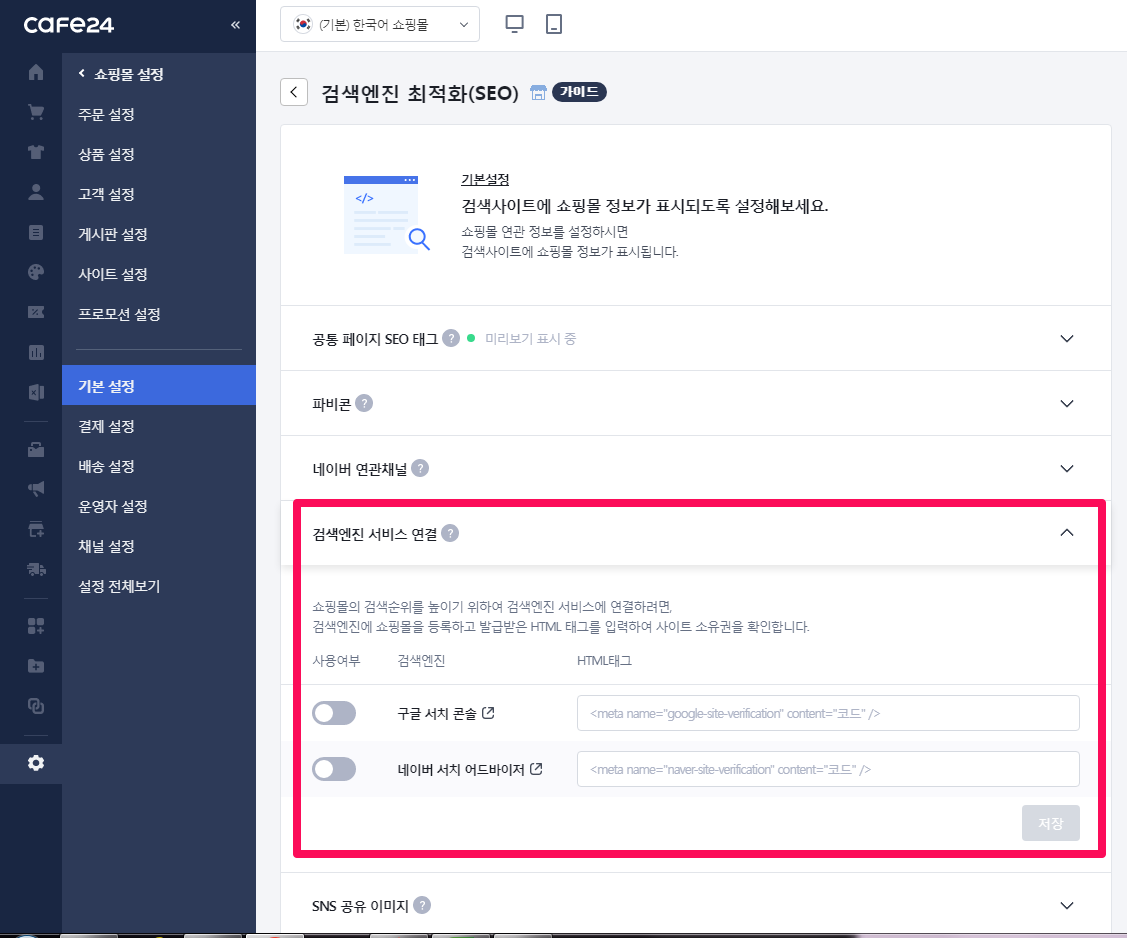This screenshot has height=938, width=1127.
Task: Click the 구글 서치 콘솔 link text
Action: click(437, 713)
